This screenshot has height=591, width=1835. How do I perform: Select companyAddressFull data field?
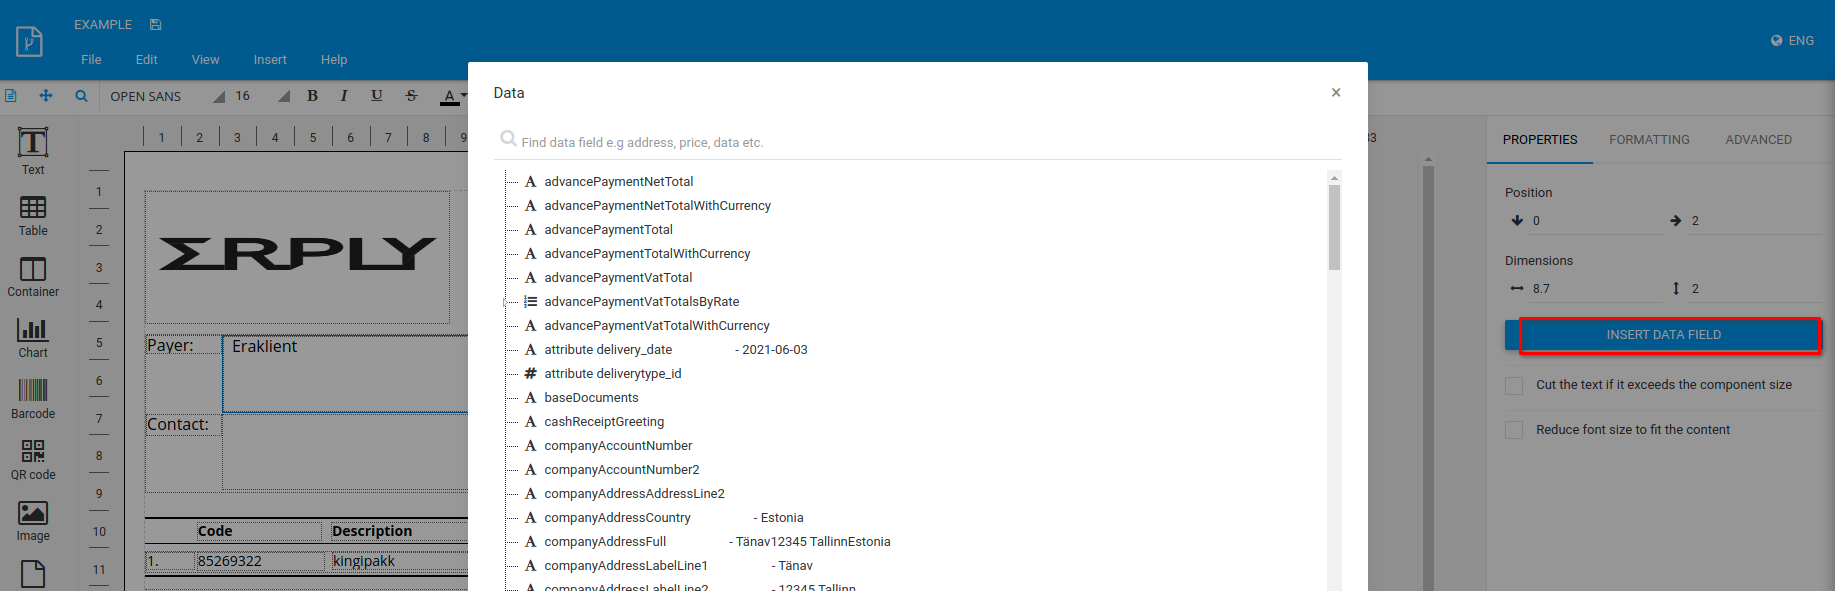(605, 542)
